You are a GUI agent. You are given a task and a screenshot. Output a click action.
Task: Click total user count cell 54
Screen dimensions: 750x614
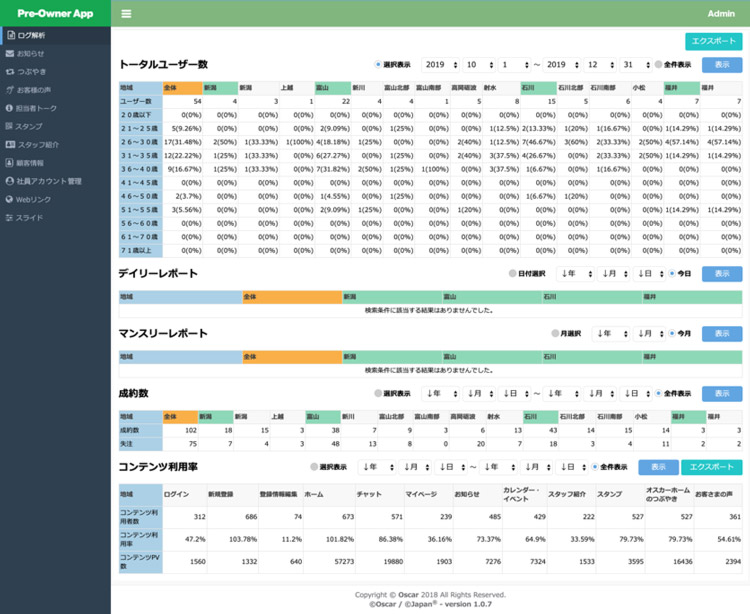(x=183, y=101)
